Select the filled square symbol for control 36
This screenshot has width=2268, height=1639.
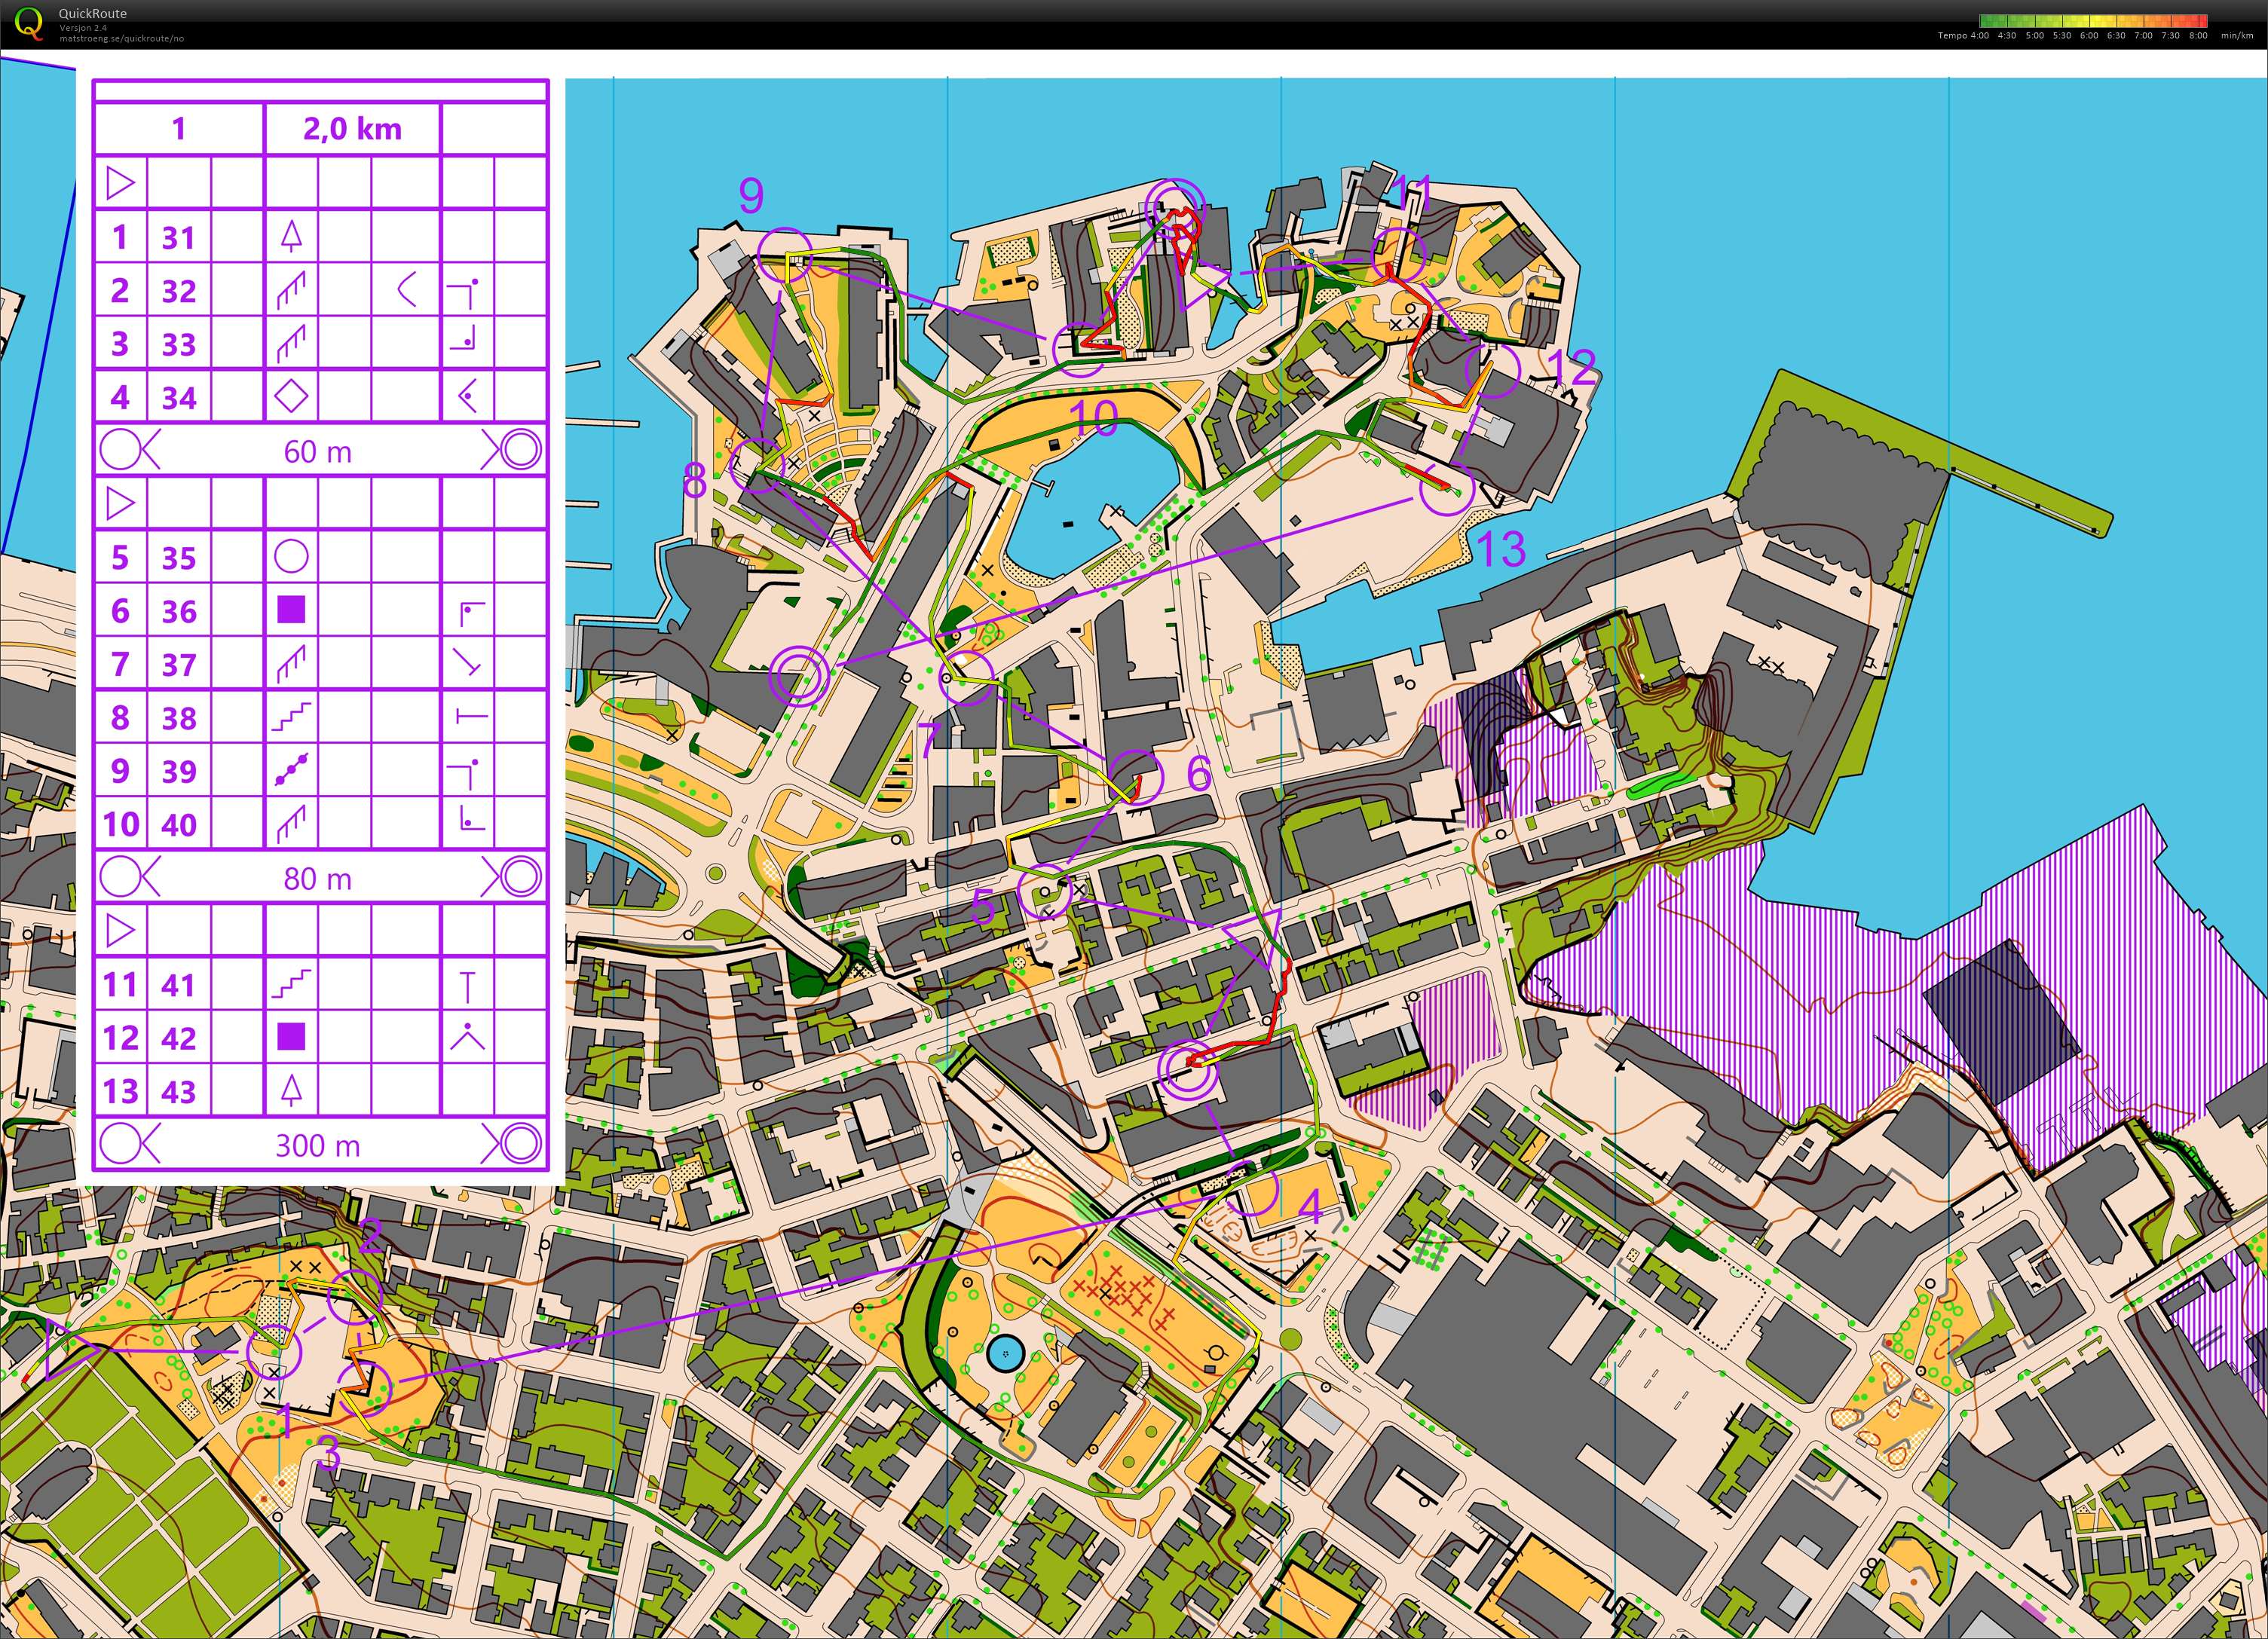291,610
